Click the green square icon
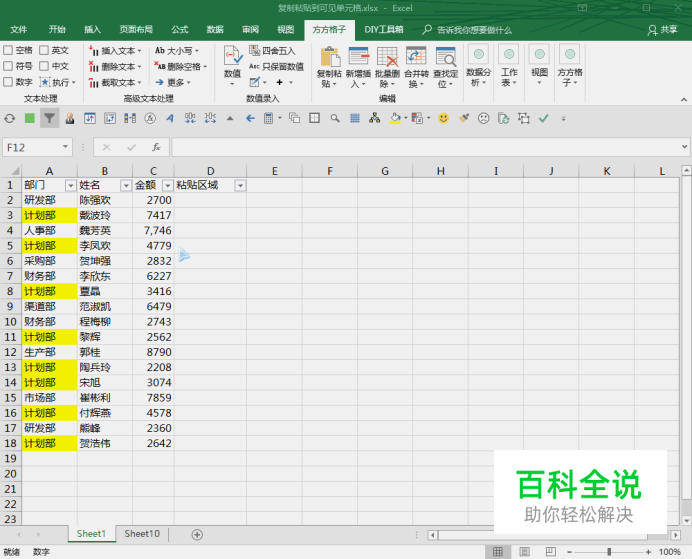The height and width of the screenshot is (559, 692). click(30, 118)
